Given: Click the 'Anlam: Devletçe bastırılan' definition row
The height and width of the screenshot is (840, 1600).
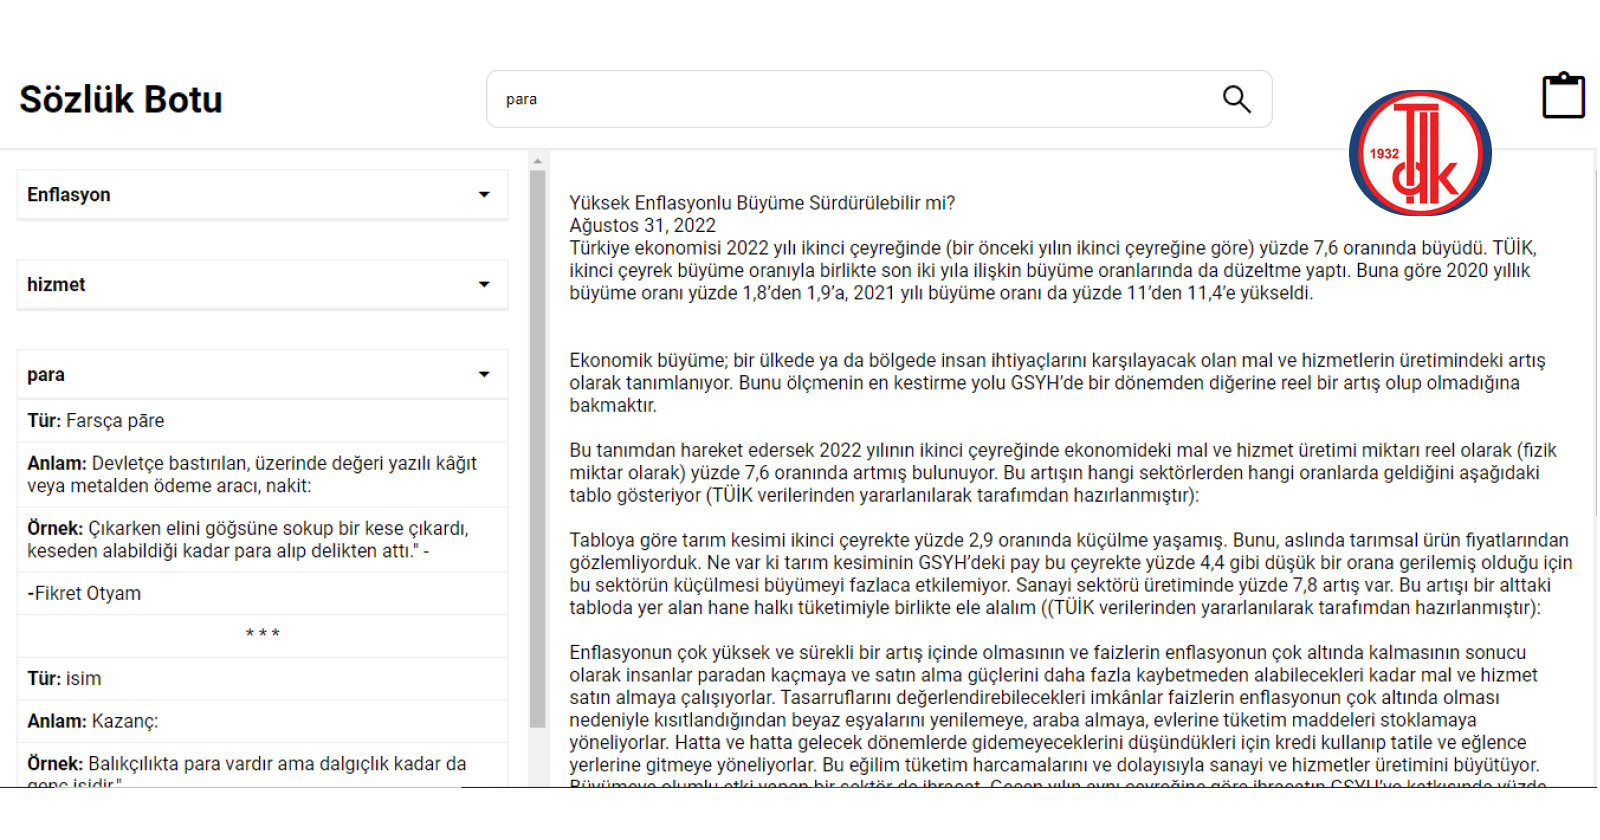Looking at the screenshot, I should coord(262,475).
